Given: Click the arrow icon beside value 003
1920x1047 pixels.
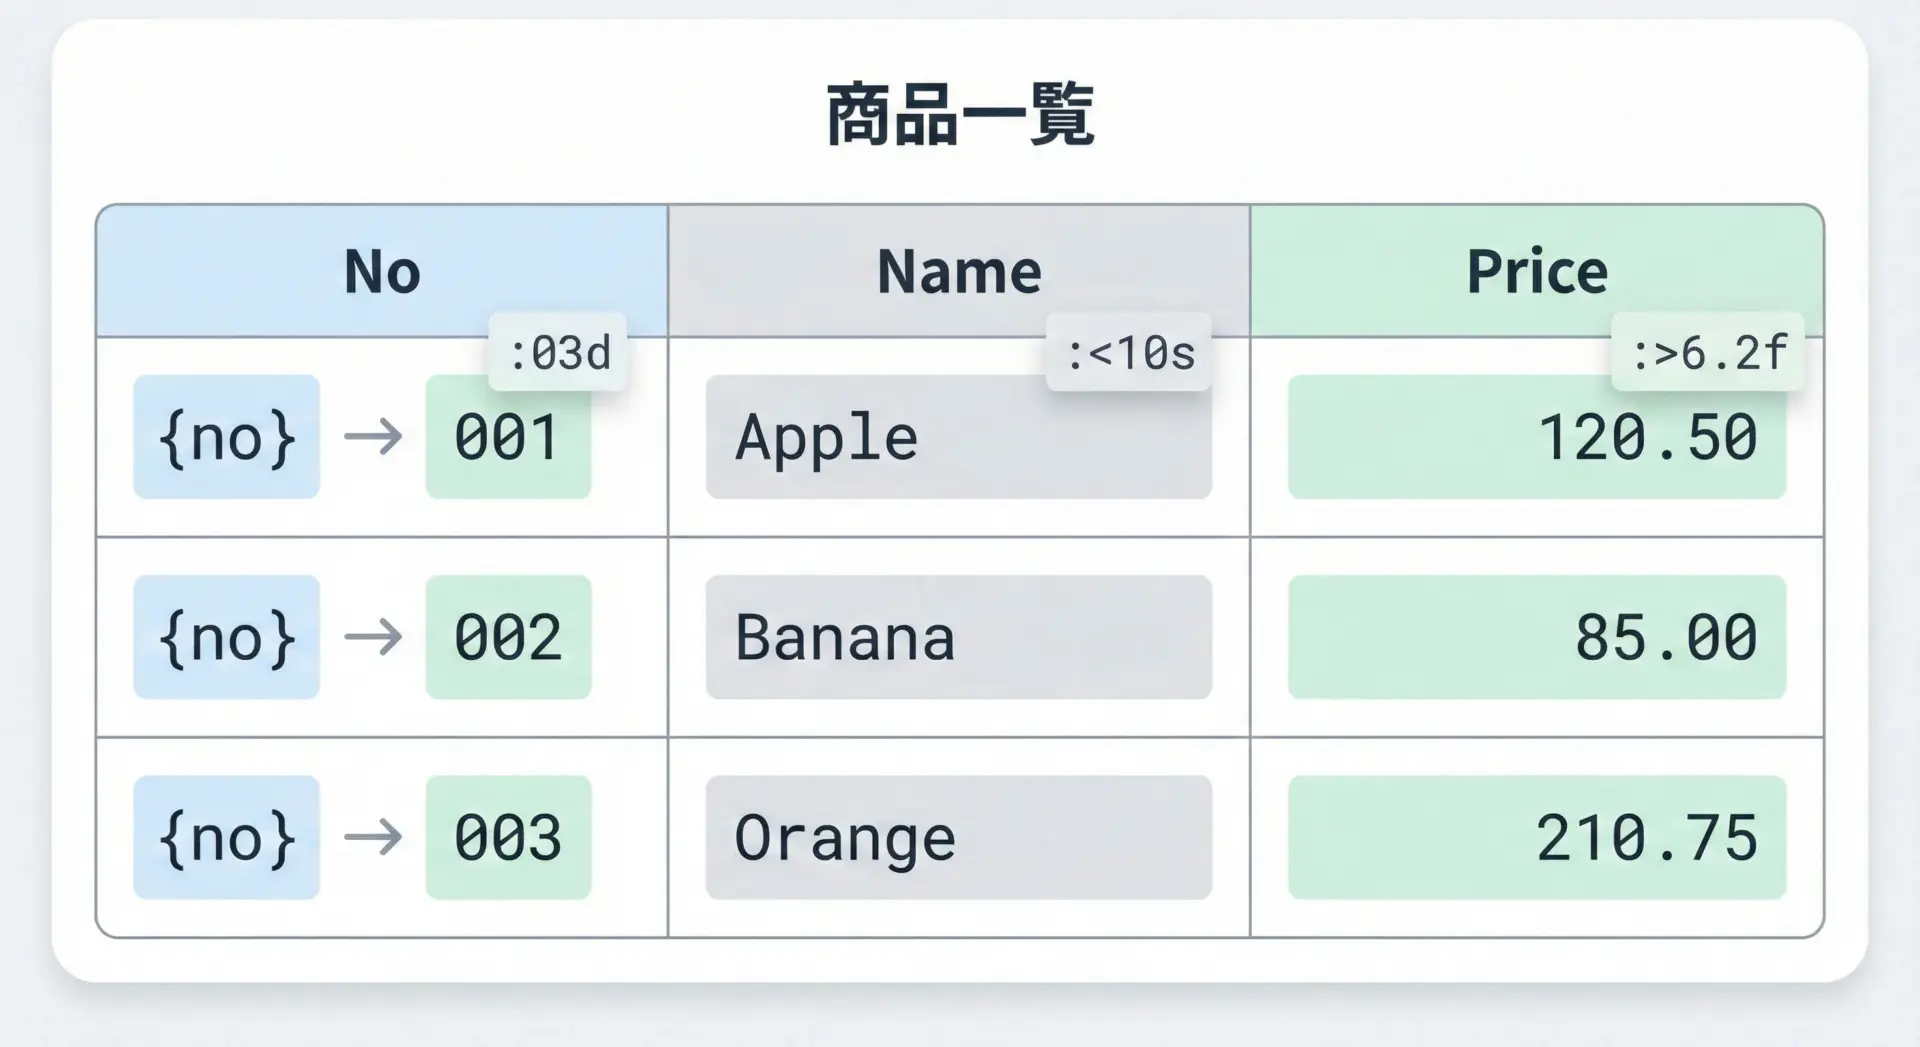Looking at the screenshot, I should click(373, 837).
